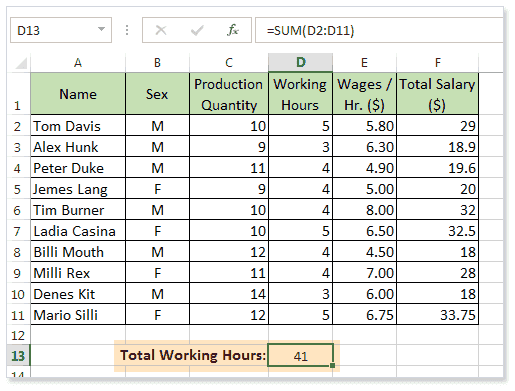Click the Total Working Hours label
515x391 pixels.
point(193,355)
